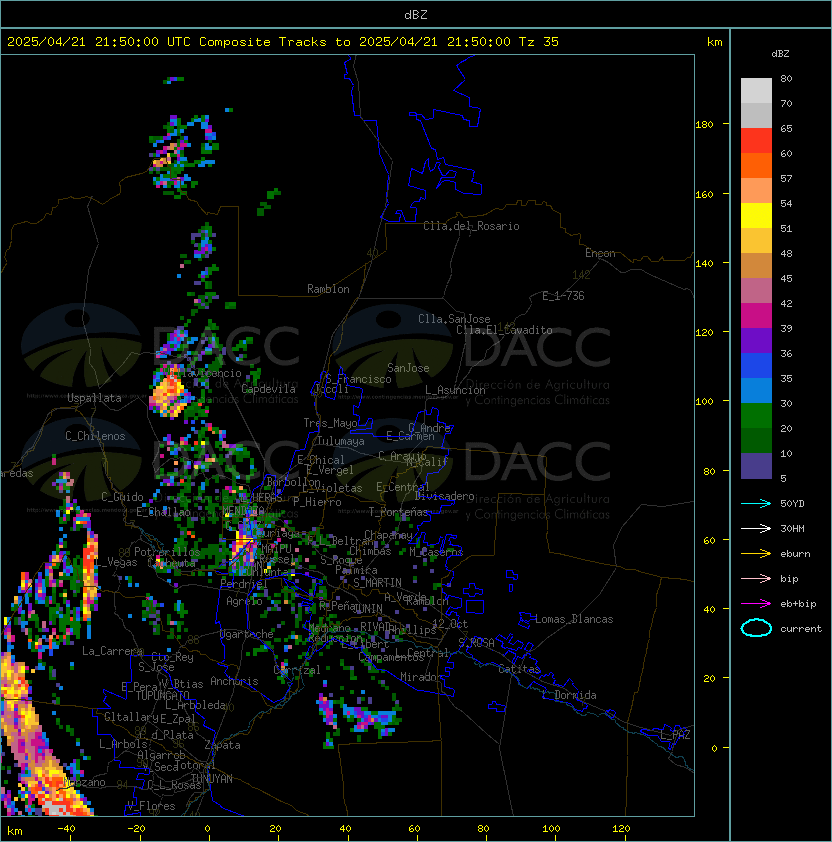Click the '42' value on dBZ scale

pos(786,303)
